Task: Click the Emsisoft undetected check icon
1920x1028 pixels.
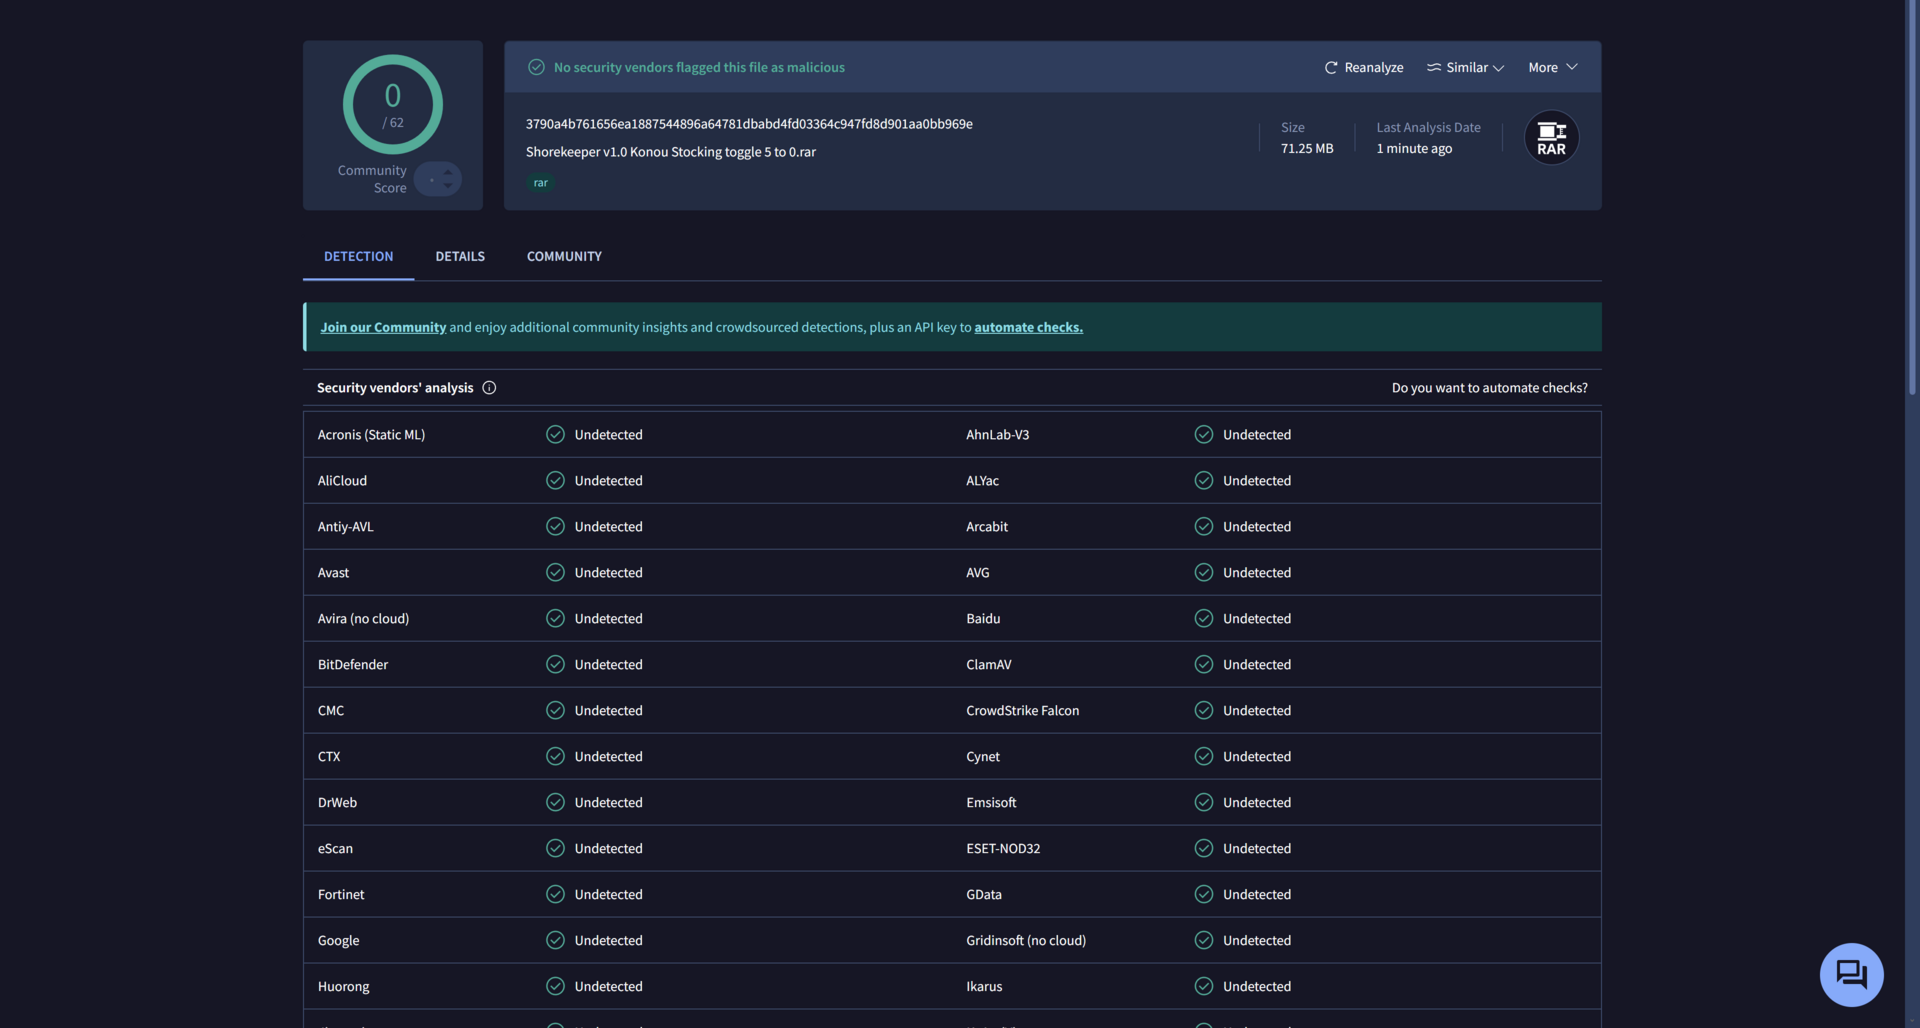Action: click(x=1204, y=802)
